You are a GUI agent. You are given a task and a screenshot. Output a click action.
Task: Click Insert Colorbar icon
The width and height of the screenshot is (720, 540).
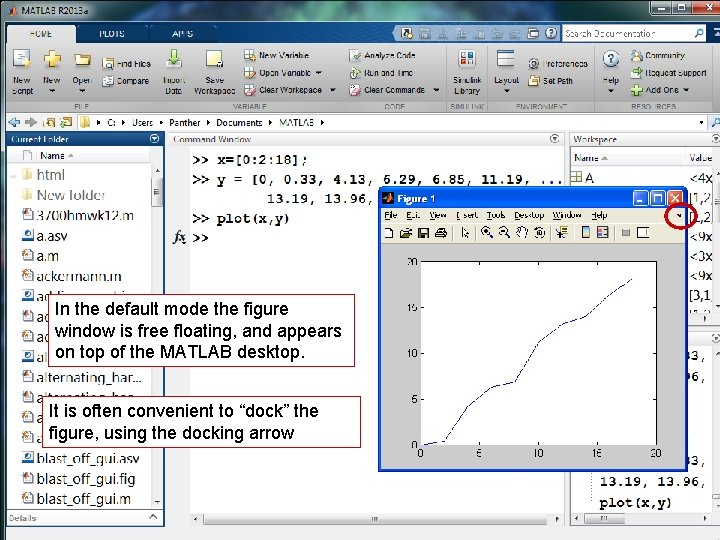[585, 233]
